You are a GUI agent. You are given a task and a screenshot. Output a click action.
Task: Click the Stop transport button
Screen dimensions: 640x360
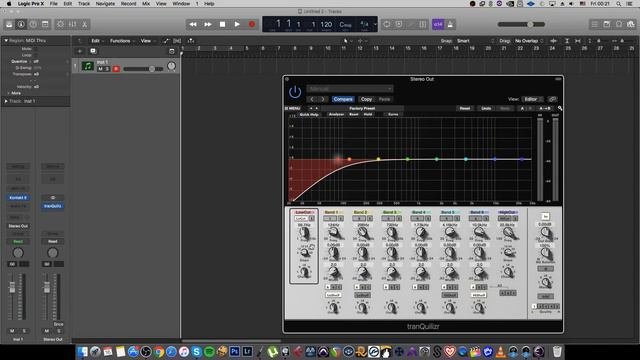222,24
